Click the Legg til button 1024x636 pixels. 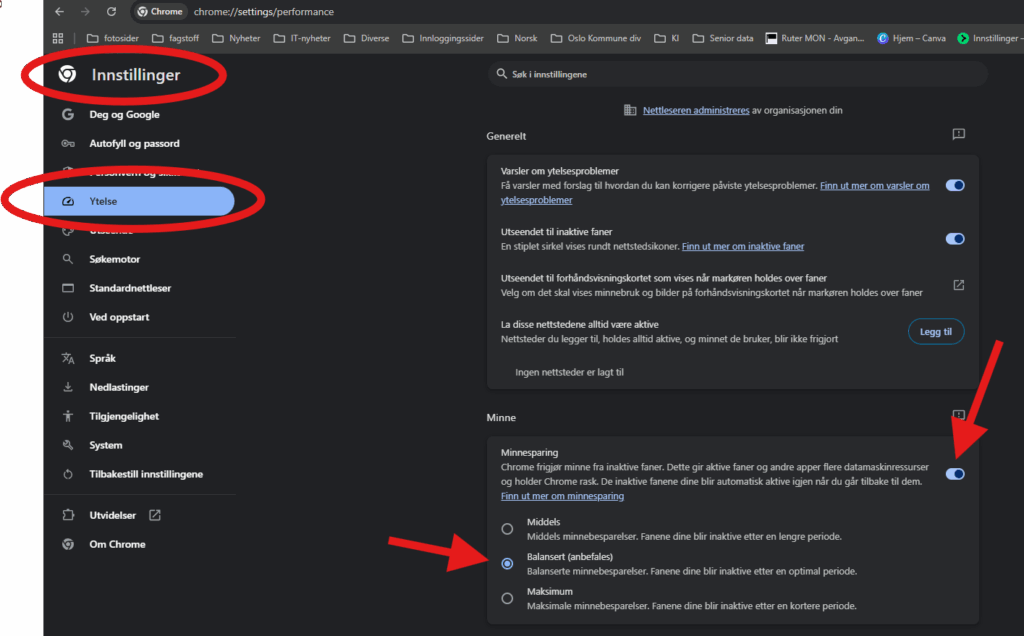point(936,331)
